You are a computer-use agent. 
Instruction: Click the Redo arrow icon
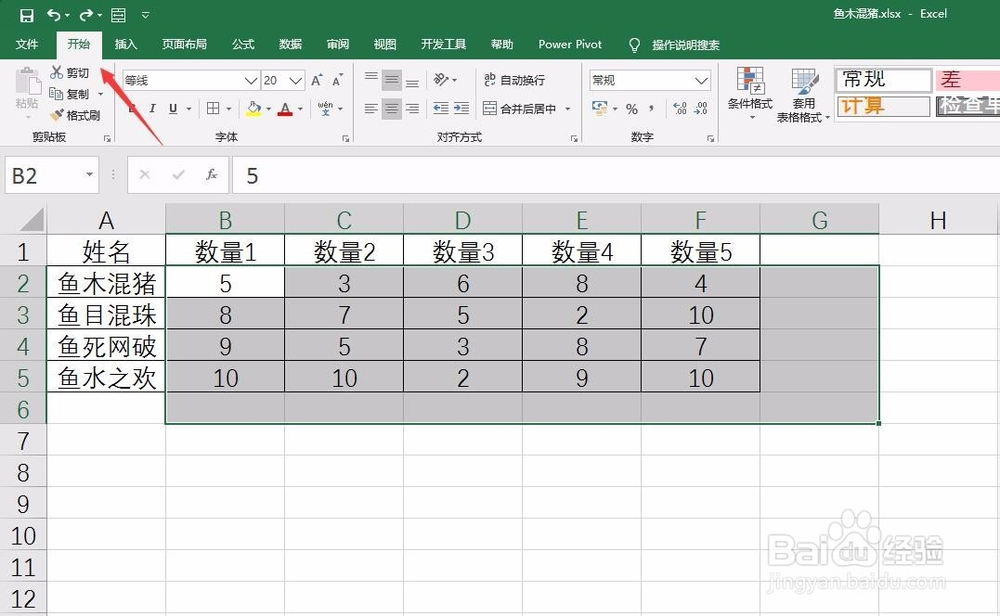pos(87,15)
